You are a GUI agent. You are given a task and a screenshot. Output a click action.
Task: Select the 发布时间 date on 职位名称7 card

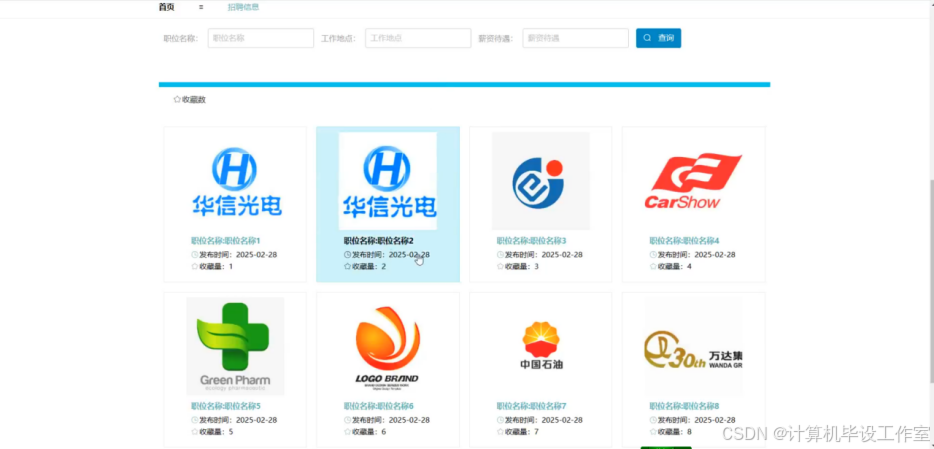click(562, 420)
